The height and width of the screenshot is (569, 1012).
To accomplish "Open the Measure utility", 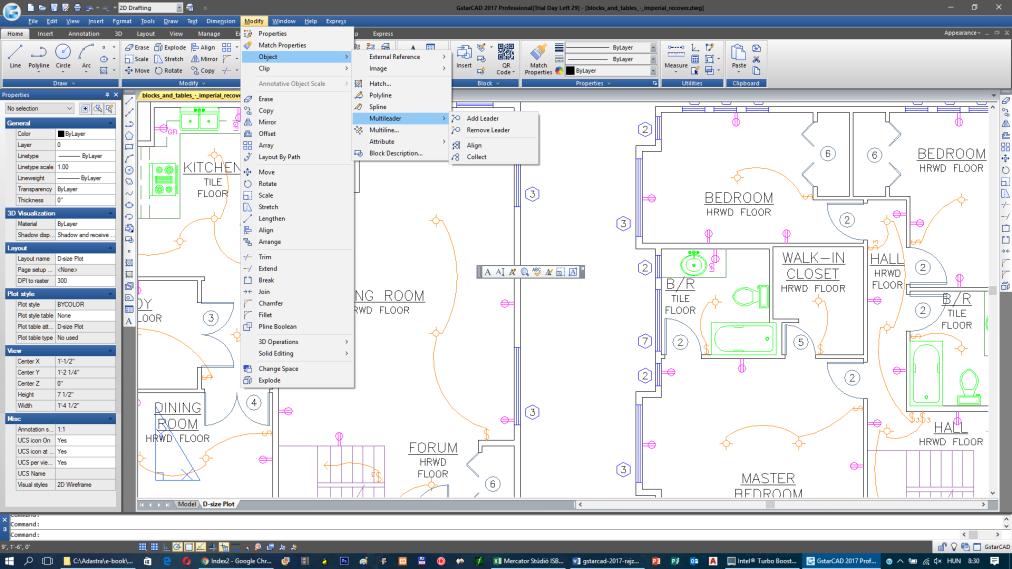I will coord(676,57).
